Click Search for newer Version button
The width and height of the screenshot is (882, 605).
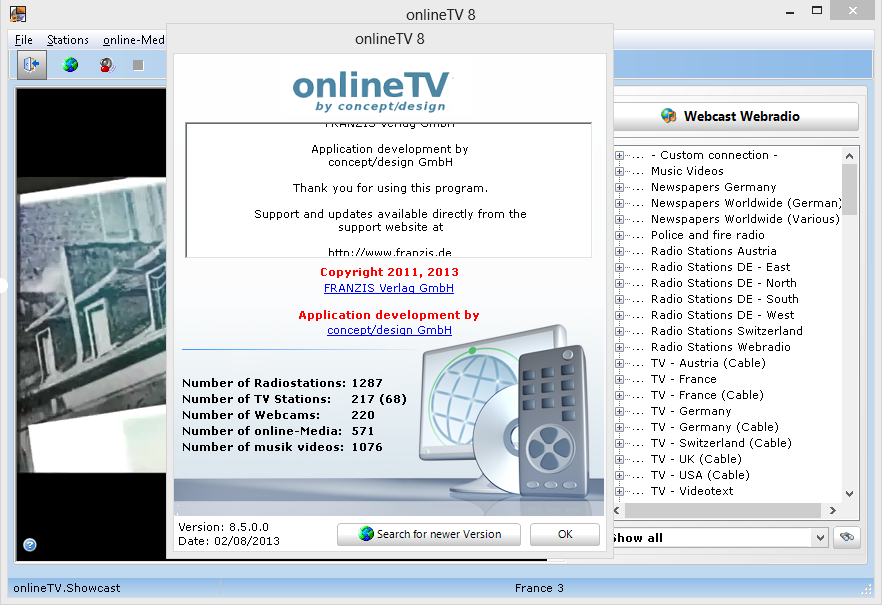429,534
